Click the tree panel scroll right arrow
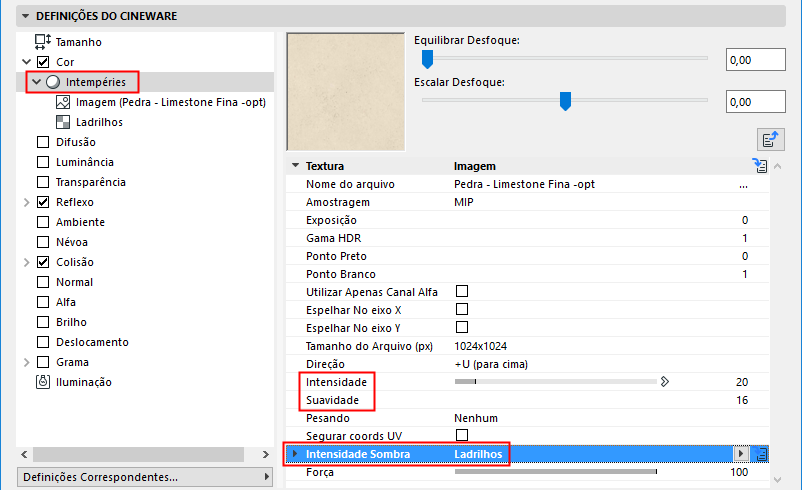 coord(265,454)
